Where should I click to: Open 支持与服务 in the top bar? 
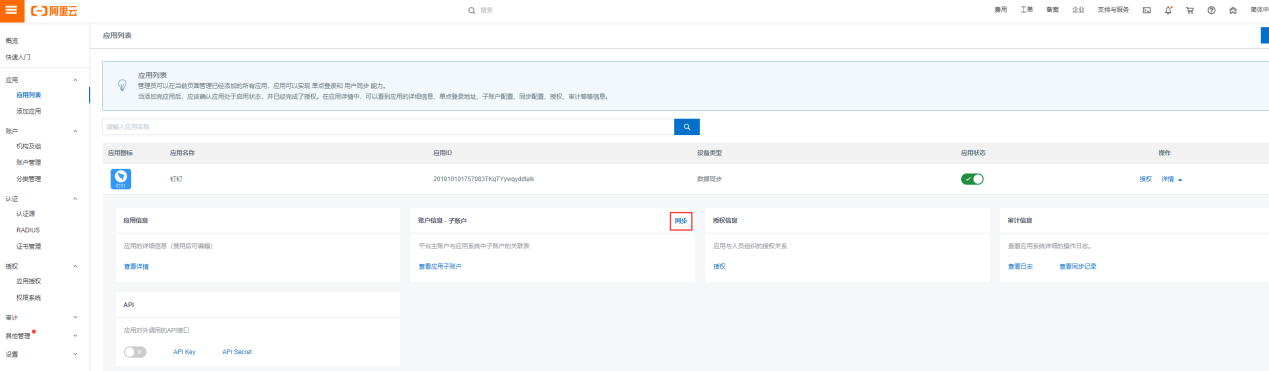(1113, 10)
